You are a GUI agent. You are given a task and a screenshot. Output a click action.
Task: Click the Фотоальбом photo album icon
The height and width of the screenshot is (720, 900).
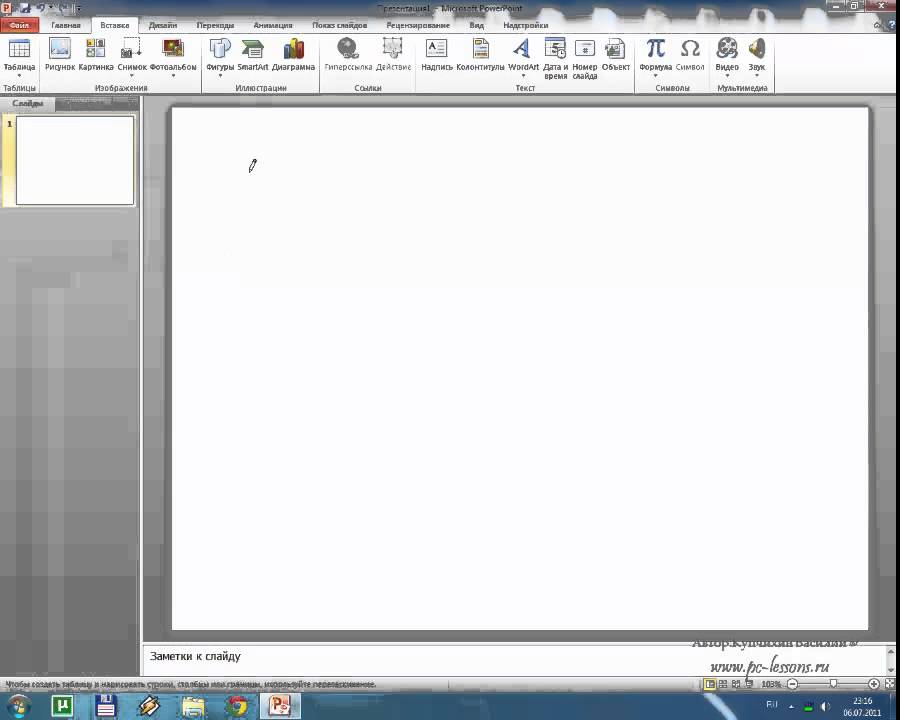coord(173,48)
